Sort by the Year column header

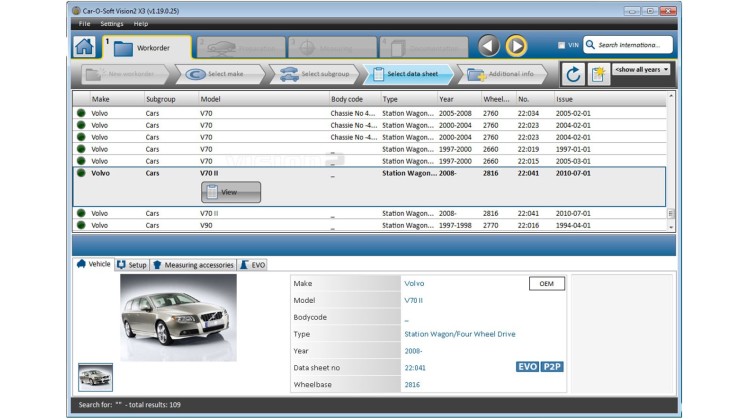[446, 99]
